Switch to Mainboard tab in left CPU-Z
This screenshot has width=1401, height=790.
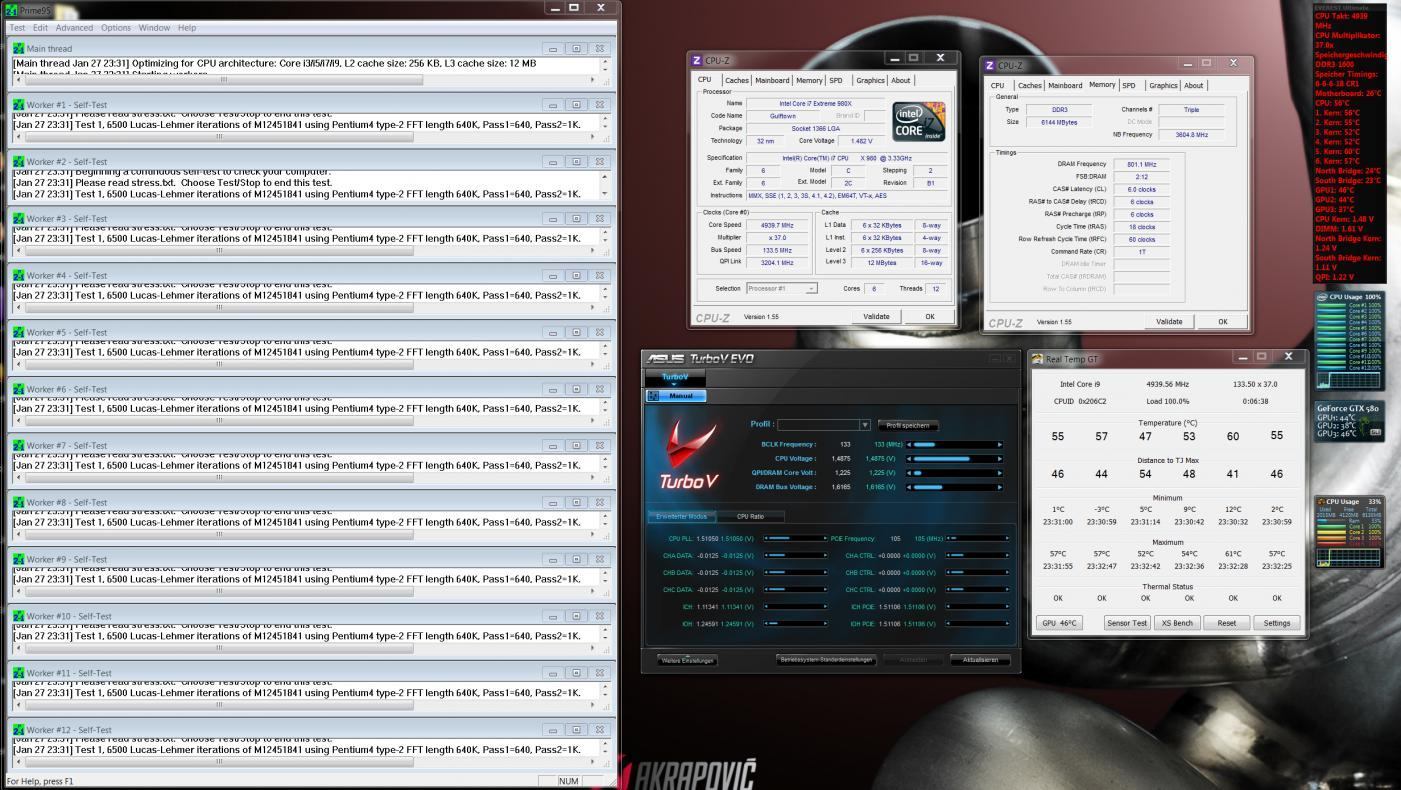[773, 80]
